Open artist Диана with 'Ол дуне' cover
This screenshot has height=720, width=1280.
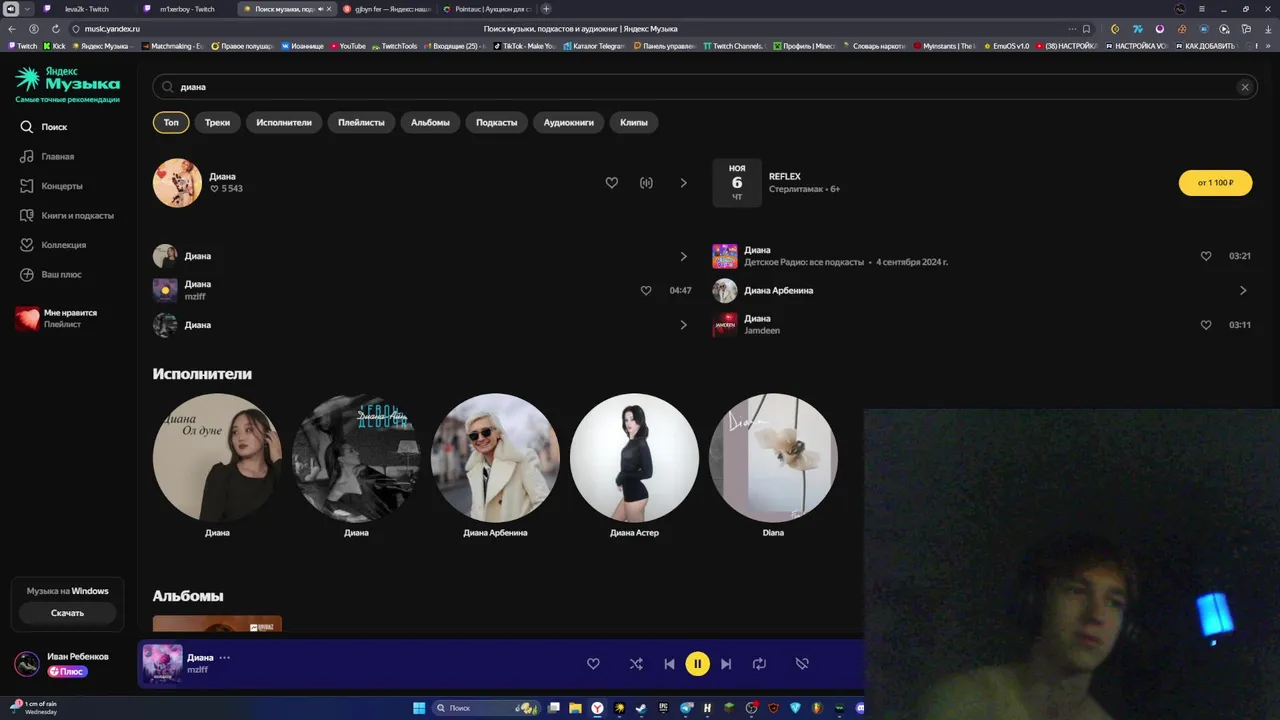pyautogui.click(x=217, y=457)
